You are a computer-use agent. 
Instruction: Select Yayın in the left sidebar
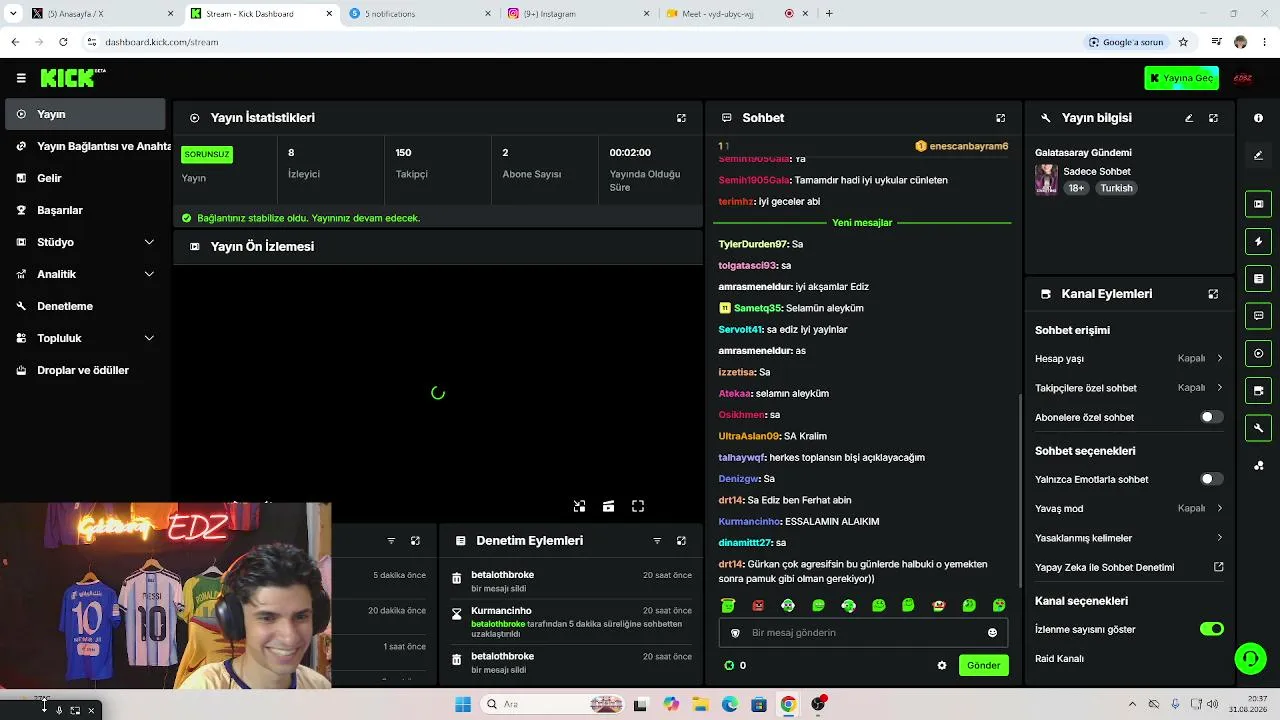tap(83, 114)
